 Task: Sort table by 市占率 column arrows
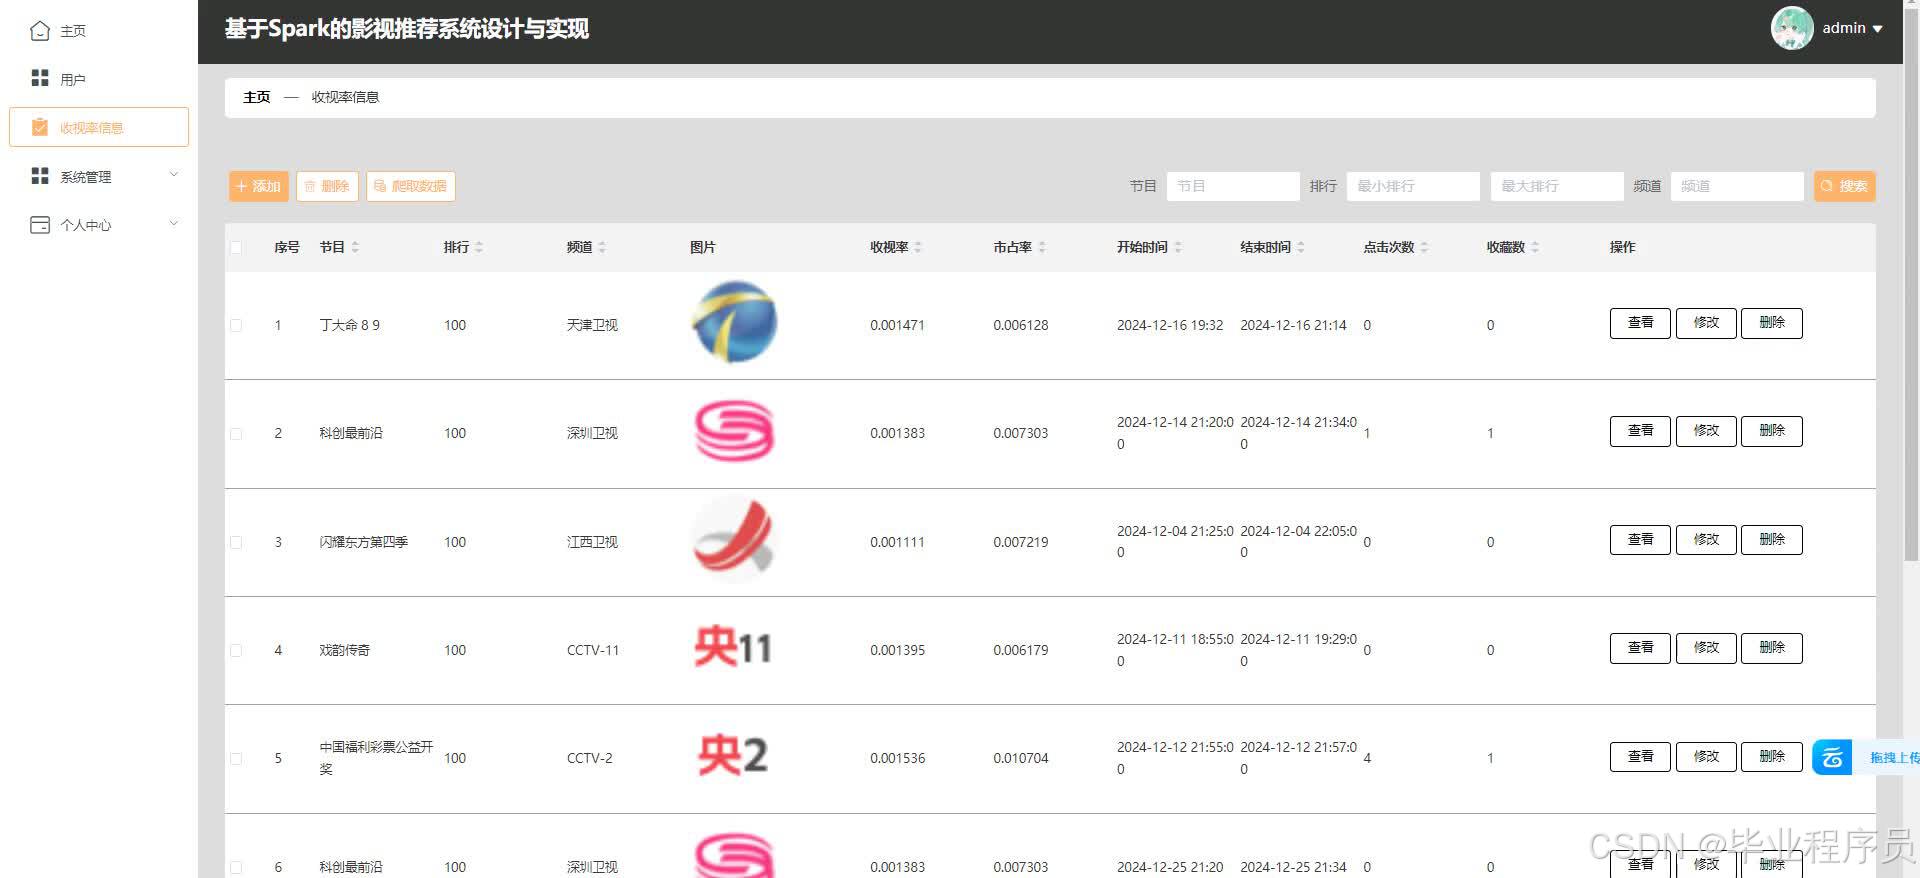point(1042,247)
